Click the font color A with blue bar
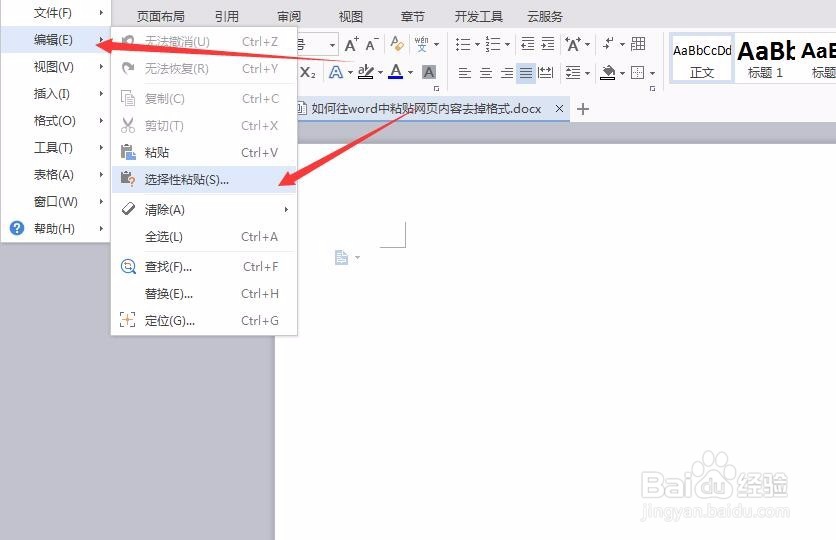The image size is (836, 540). 395,72
